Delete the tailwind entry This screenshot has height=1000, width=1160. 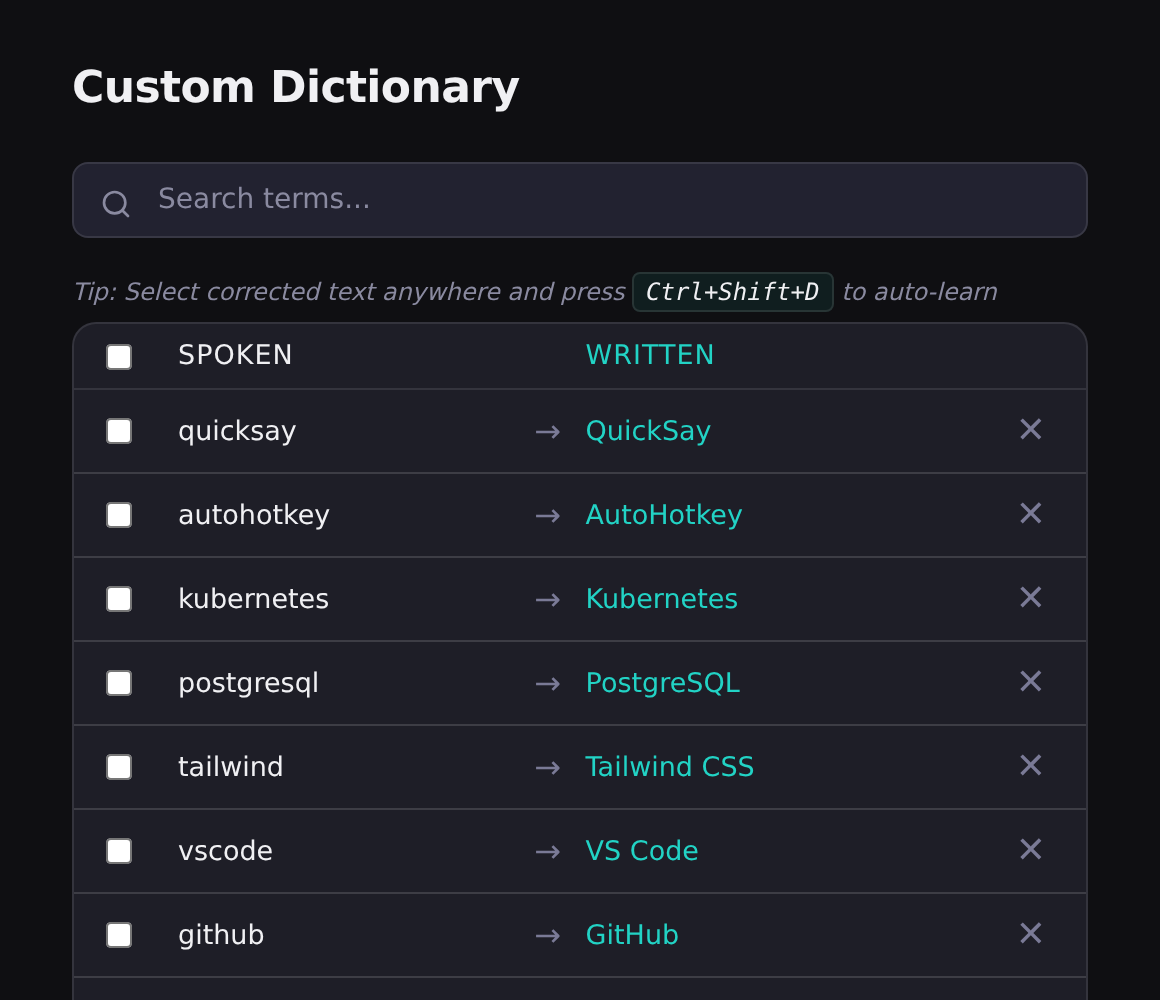[1030, 765]
